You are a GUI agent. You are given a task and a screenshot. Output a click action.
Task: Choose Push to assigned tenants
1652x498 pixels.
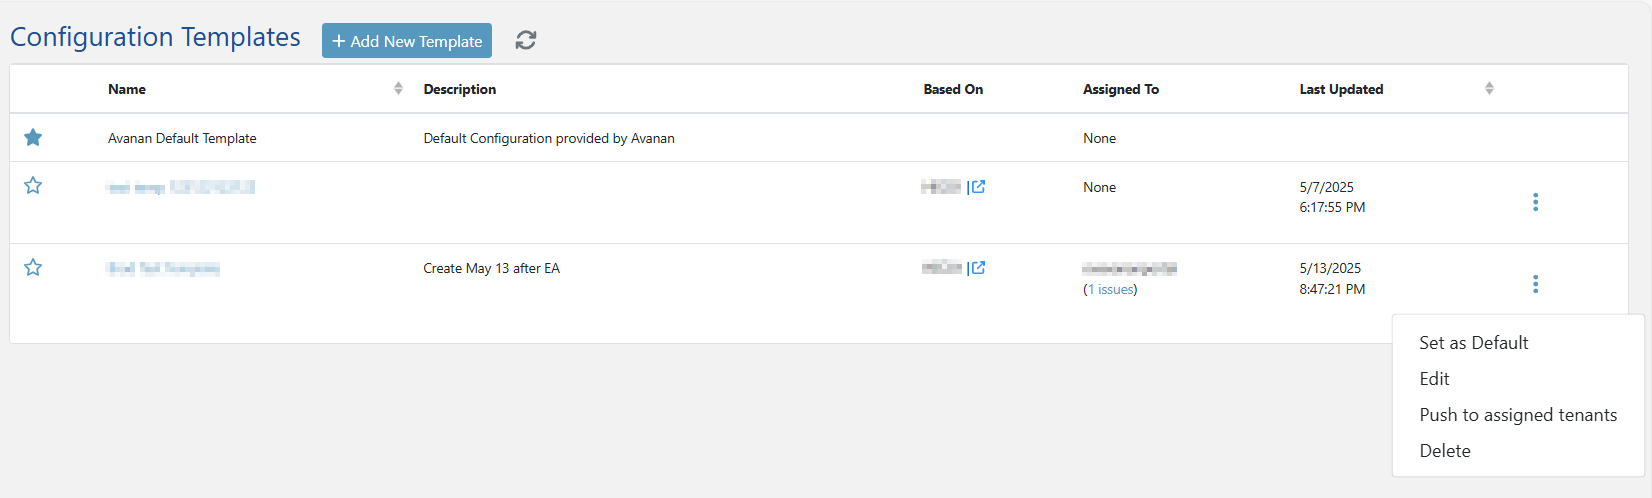pyautogui.click(x=1518, y=415)
